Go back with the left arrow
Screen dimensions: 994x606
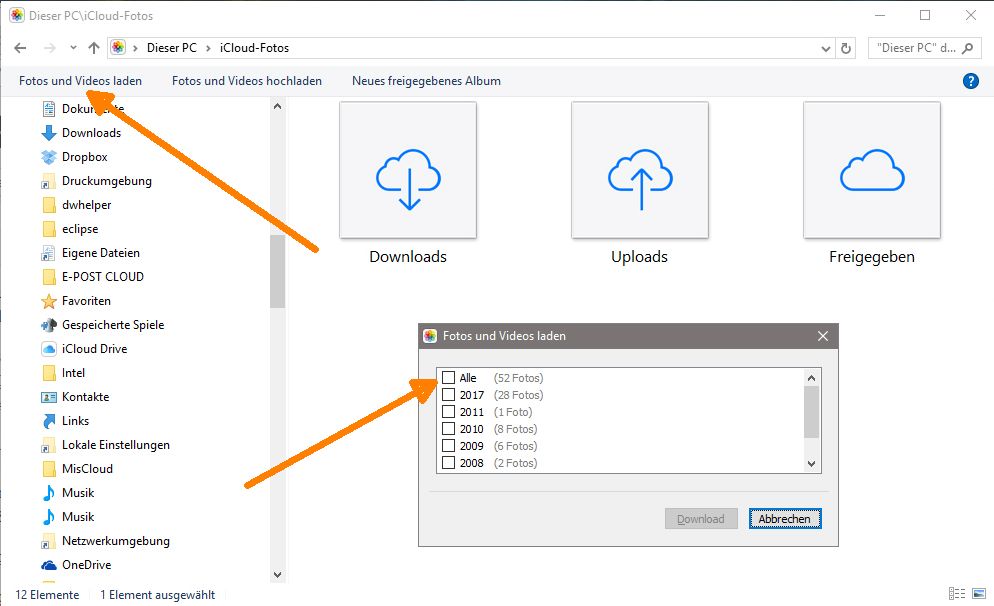[x=20, y=48]
